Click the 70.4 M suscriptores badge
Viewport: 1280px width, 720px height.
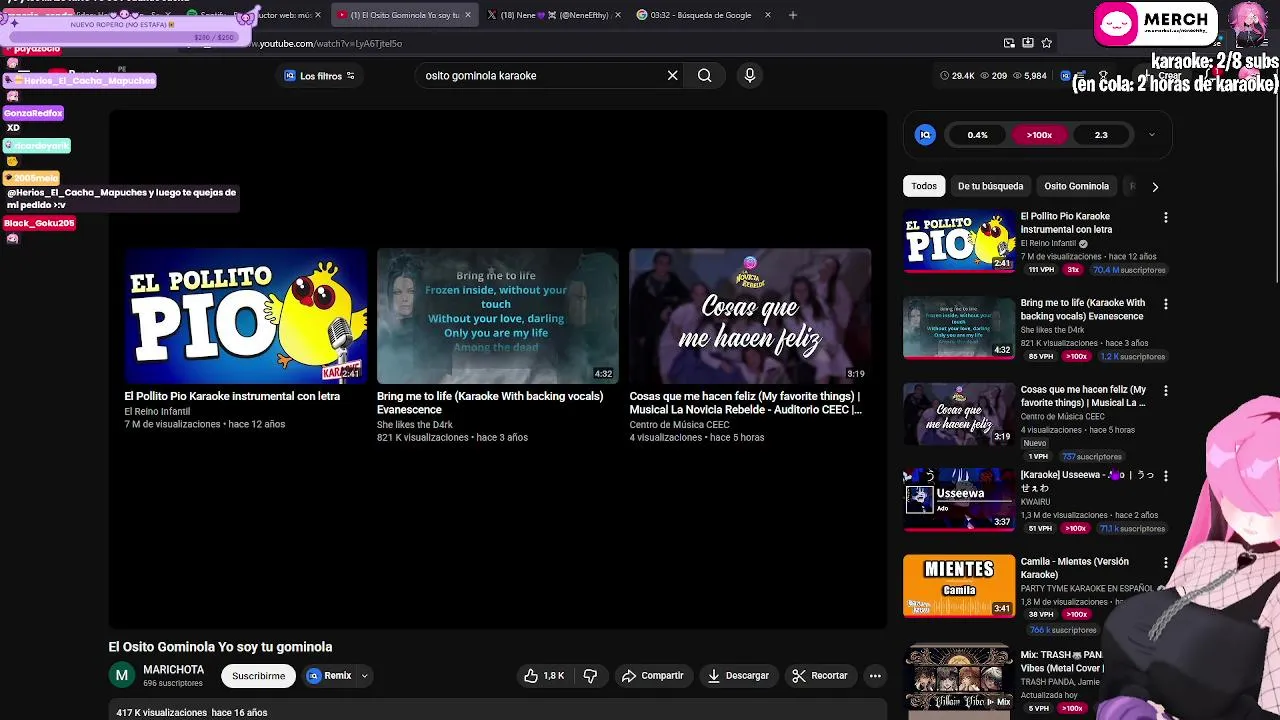[1129, 270]
